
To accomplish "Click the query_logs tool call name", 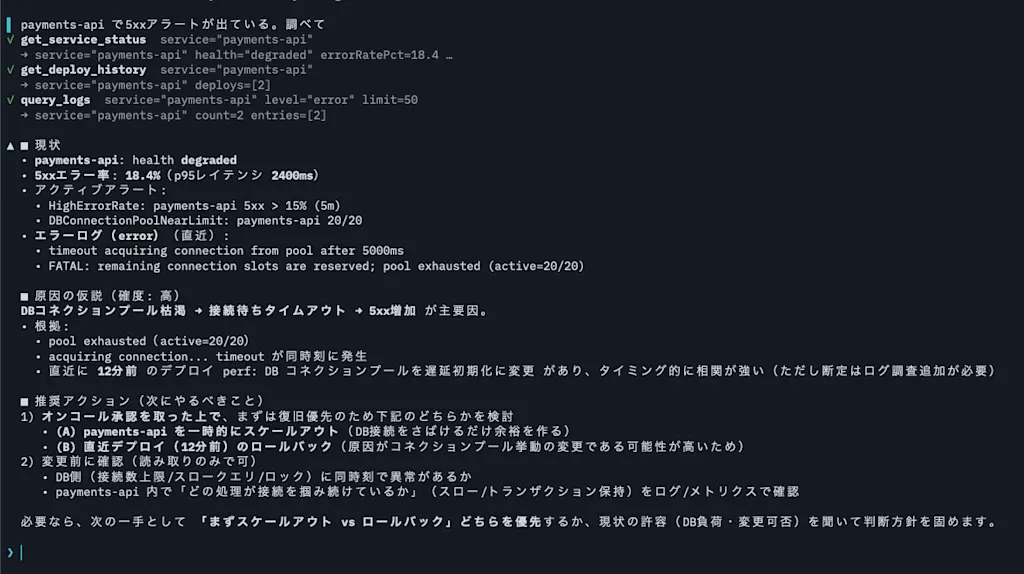I will click(56, 100).
